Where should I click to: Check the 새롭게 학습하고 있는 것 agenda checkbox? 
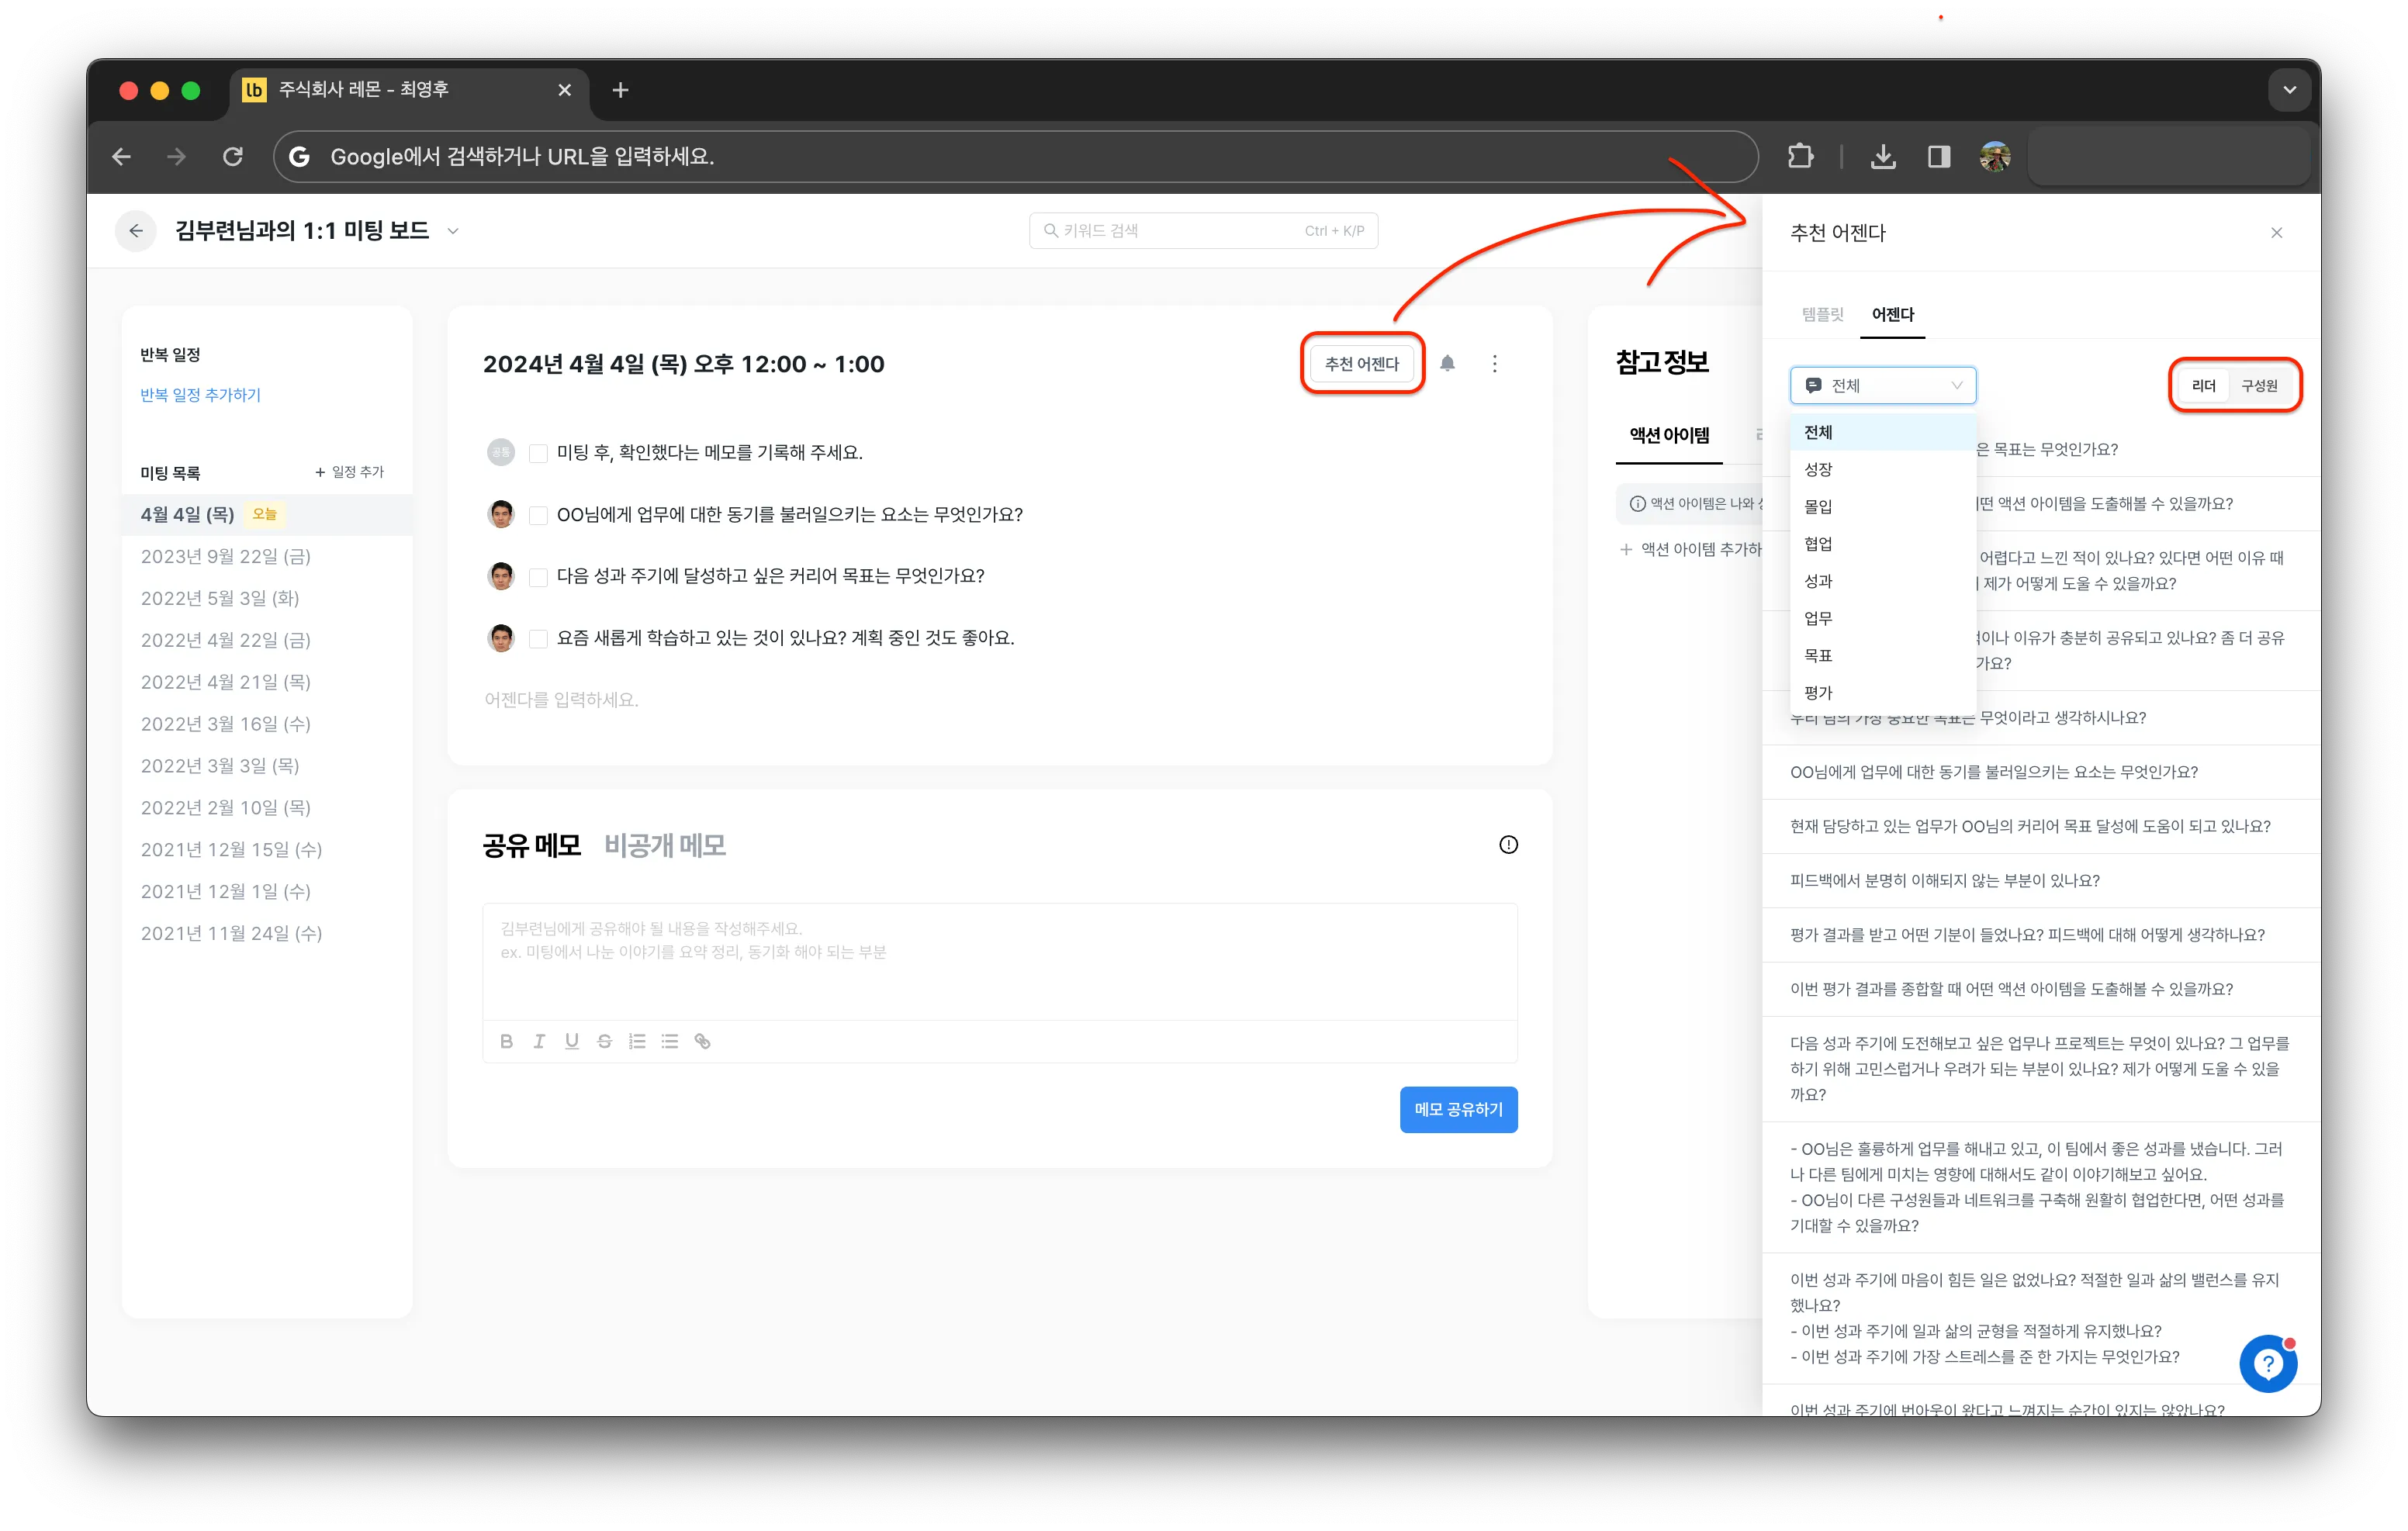tap(538, 639)
